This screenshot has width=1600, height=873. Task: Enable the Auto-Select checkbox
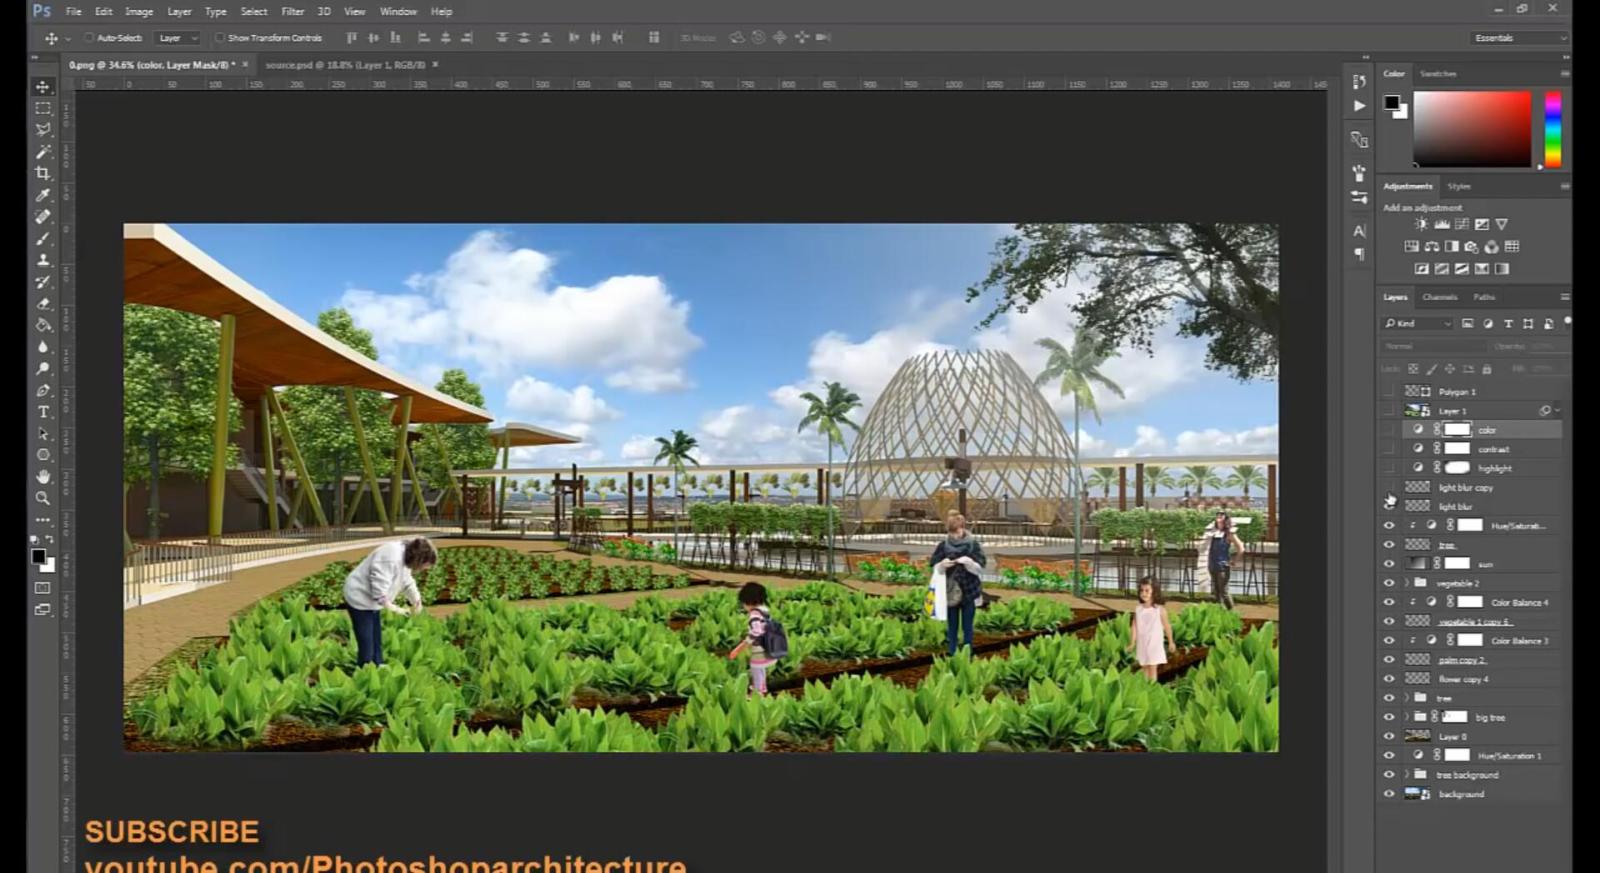tap(89, 38)
